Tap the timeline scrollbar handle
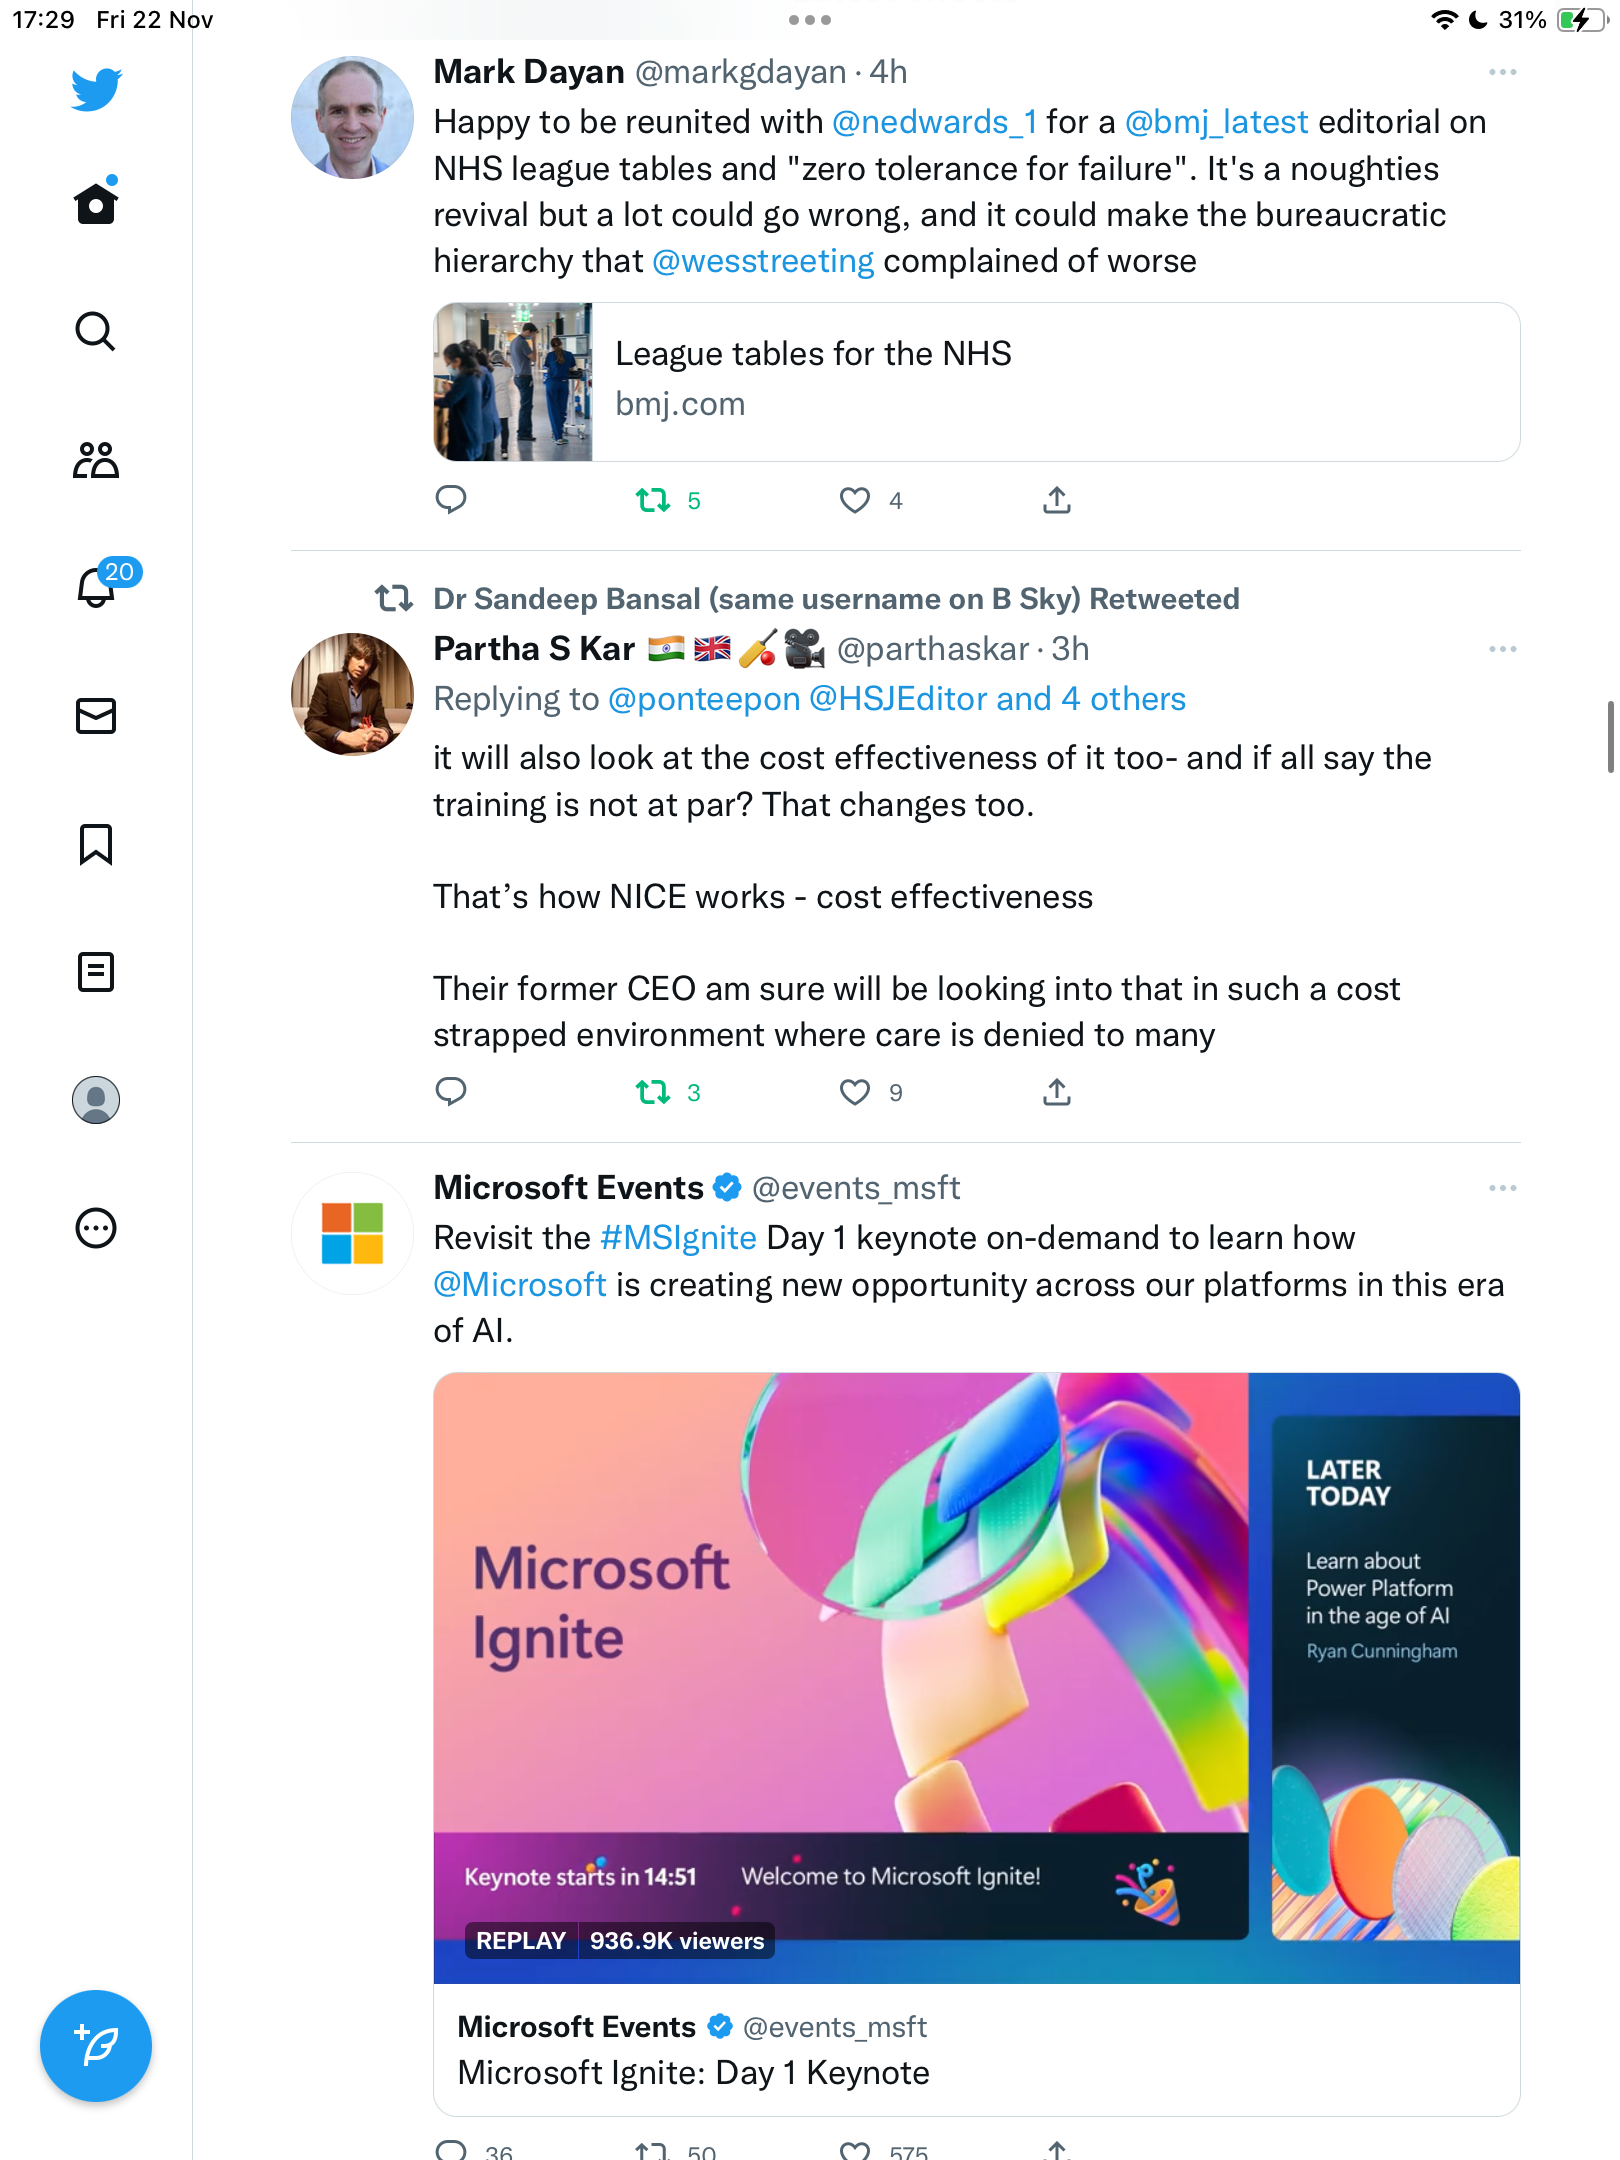This screenshot has width=1620, height=2160. (x=1610, y=737)
